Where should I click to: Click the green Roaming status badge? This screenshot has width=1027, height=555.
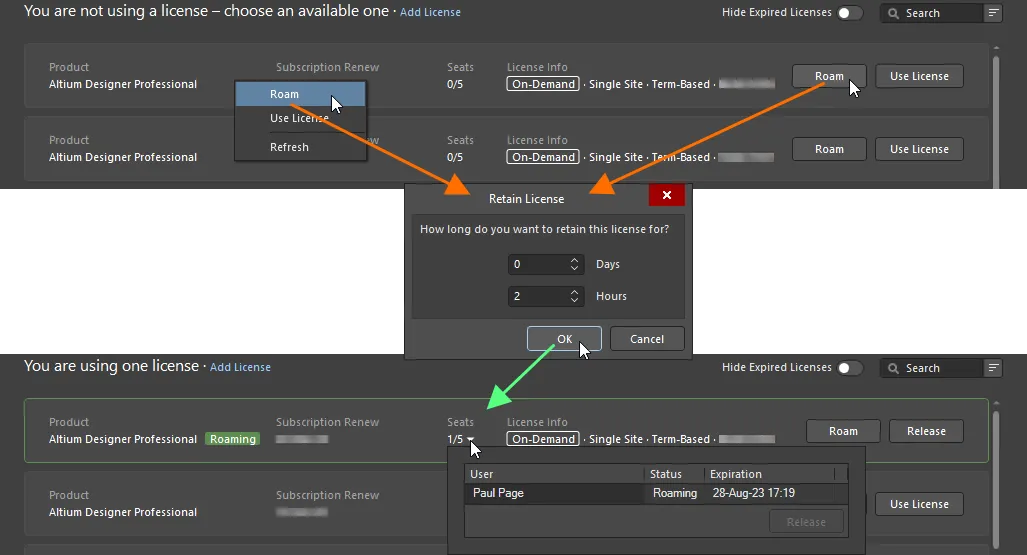pos(233,439)
